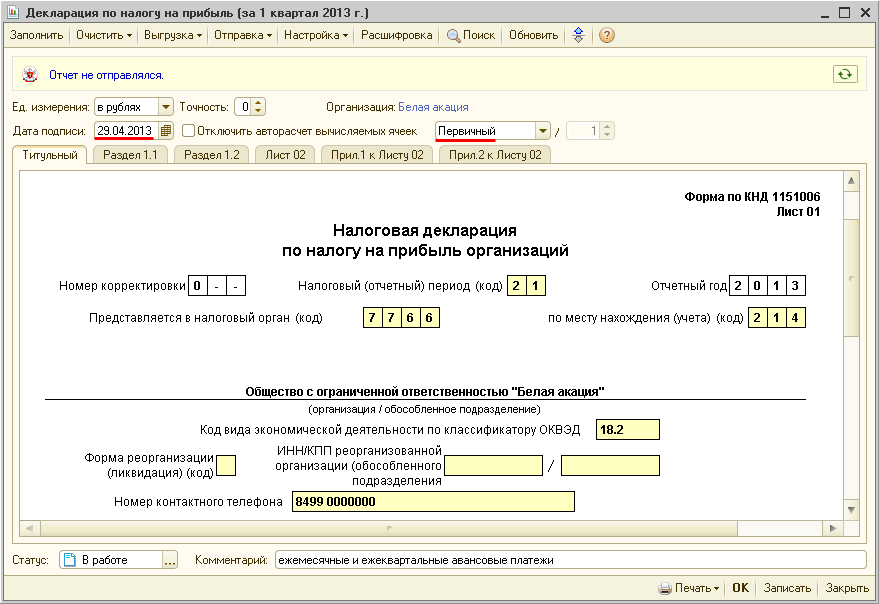Click the Точность value field

(243, 107)
